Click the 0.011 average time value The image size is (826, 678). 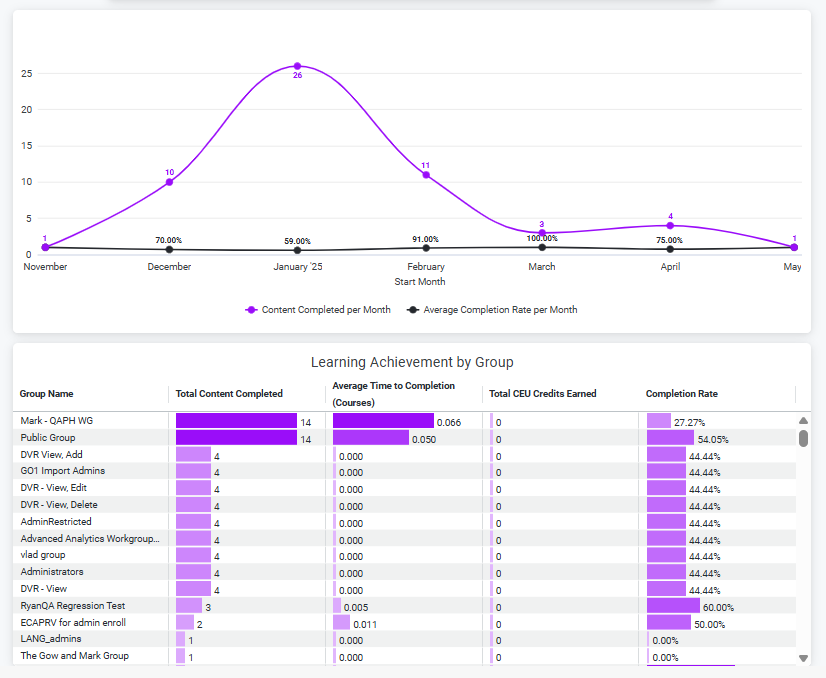point(365,624)
